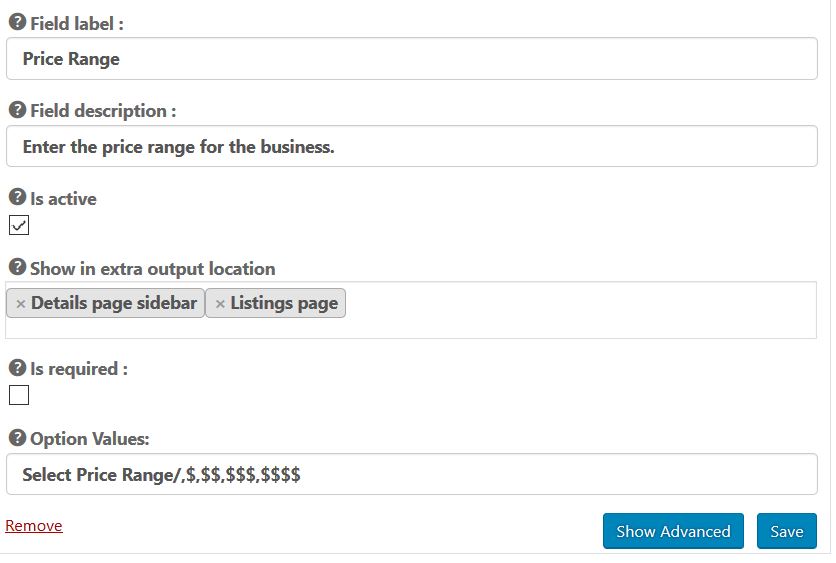Uncheck the Is active checkbox
The image size is (836, 563).
point(19,225)
